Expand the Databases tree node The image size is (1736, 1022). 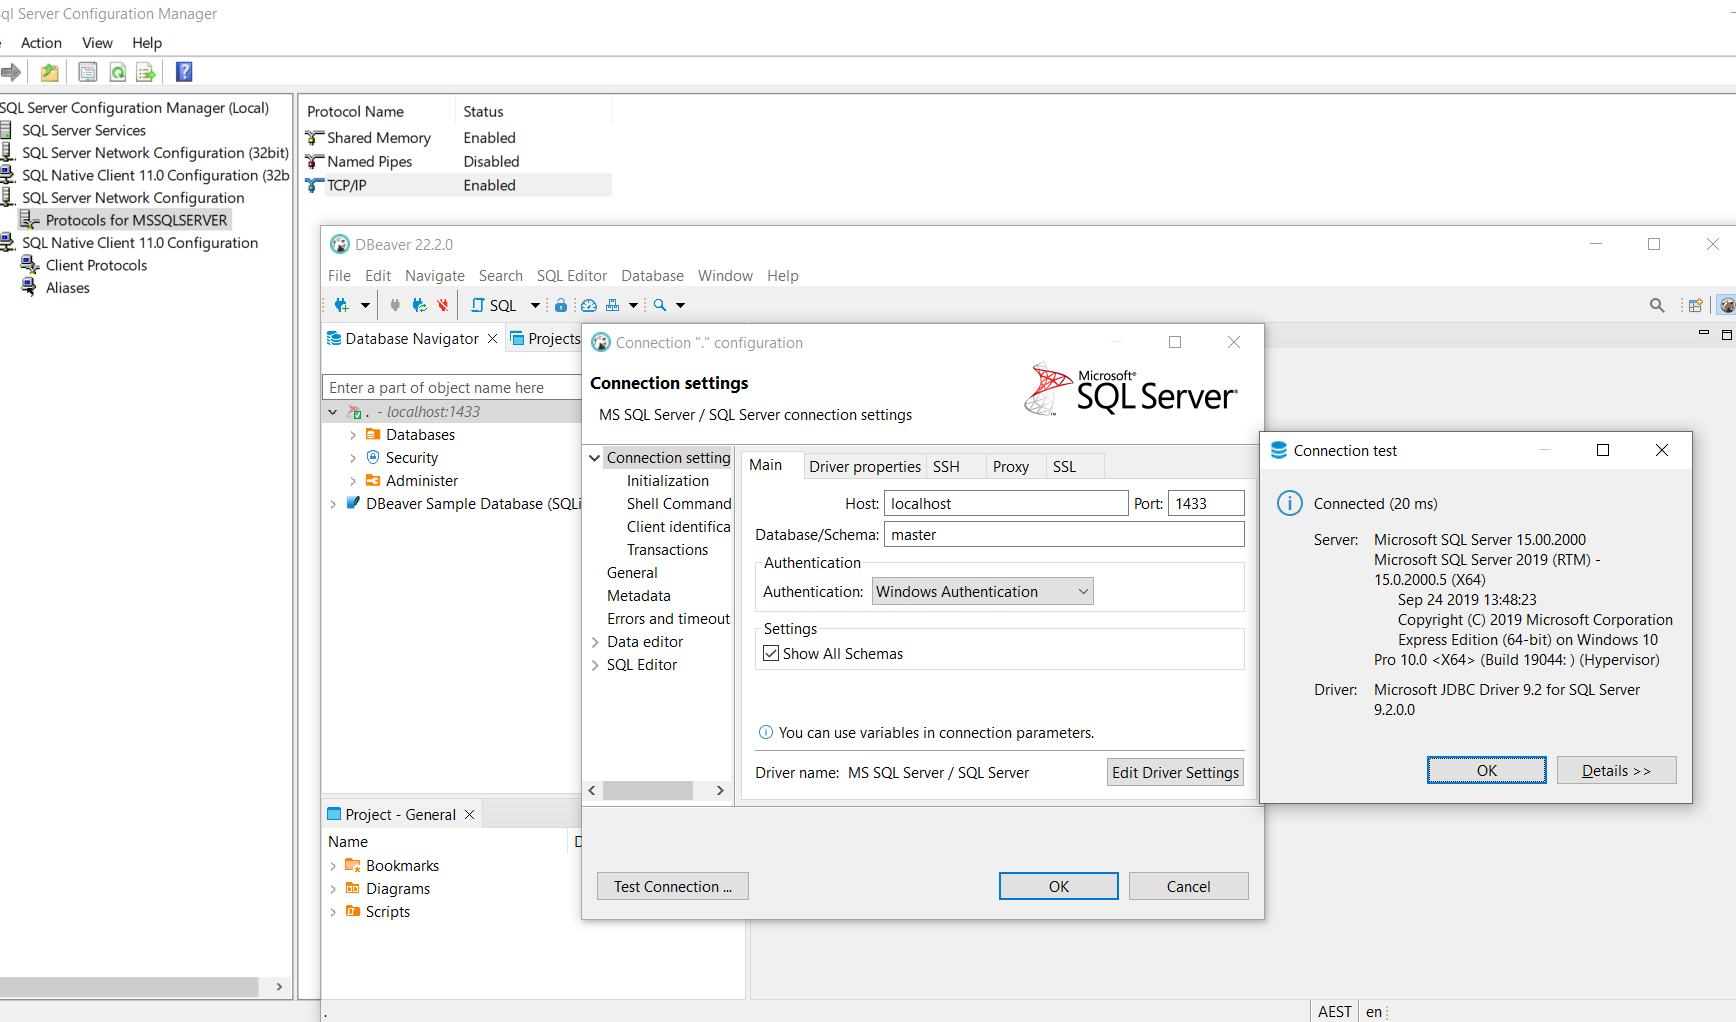[x=353, y=435]
